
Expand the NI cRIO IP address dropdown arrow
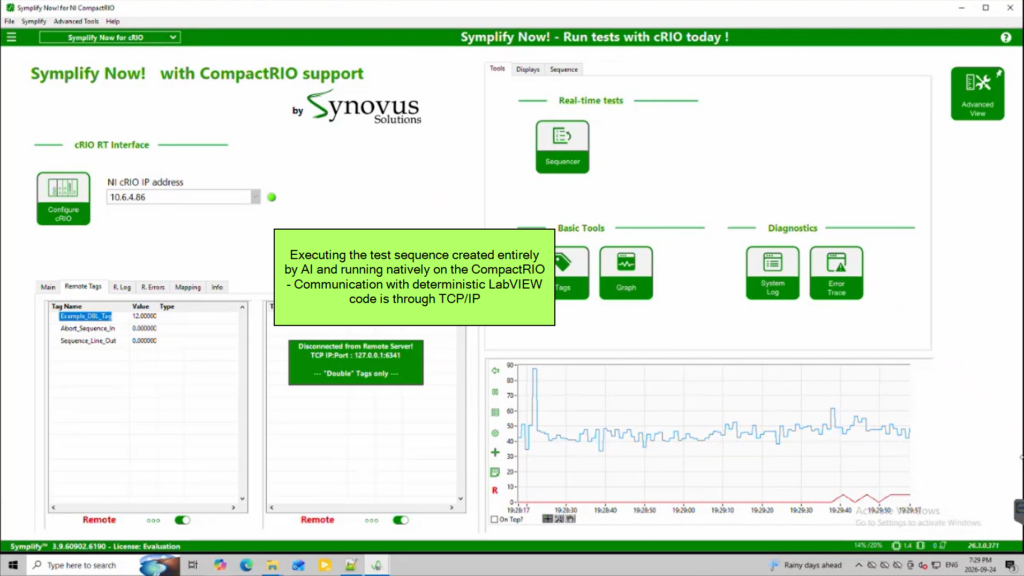[255, 197]
